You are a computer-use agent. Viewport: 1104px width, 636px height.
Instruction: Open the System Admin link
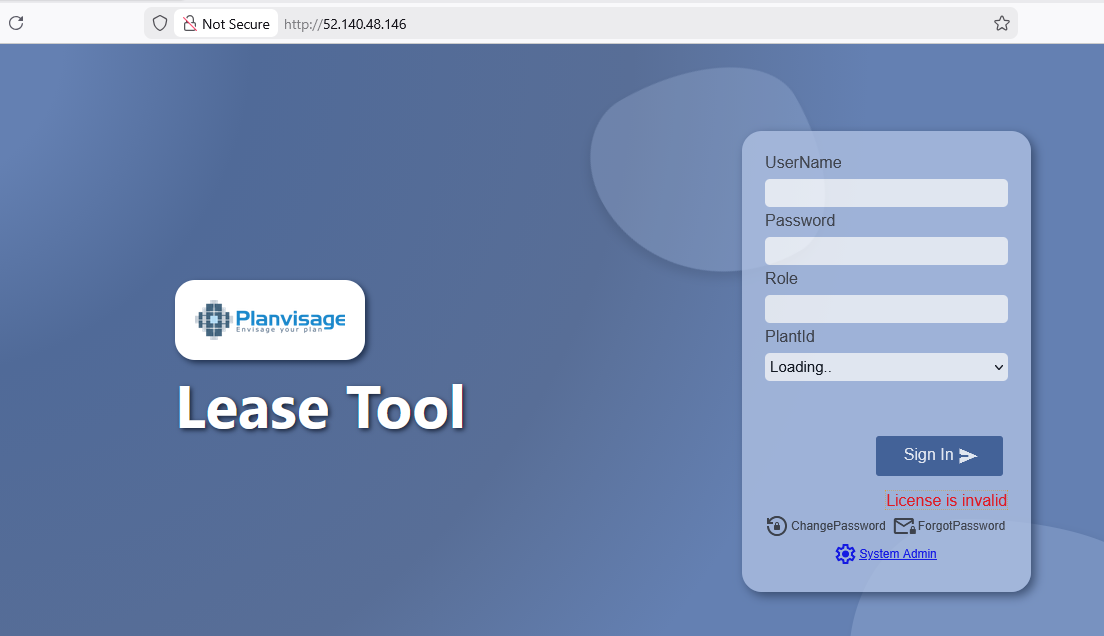point(897,554)
